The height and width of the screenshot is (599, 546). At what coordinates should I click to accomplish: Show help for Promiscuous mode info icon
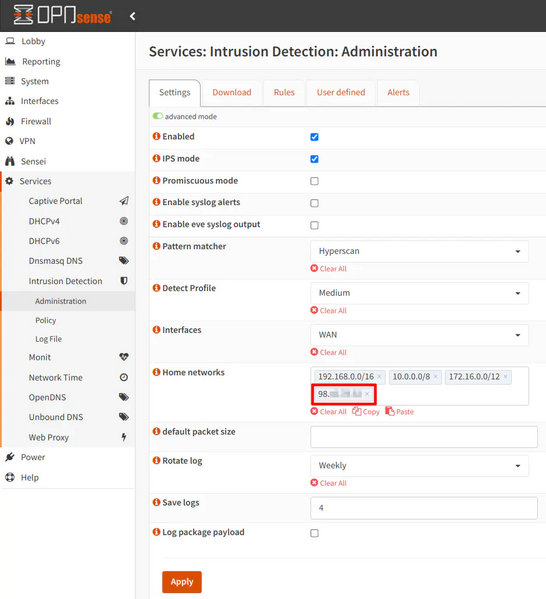[156, 180]
